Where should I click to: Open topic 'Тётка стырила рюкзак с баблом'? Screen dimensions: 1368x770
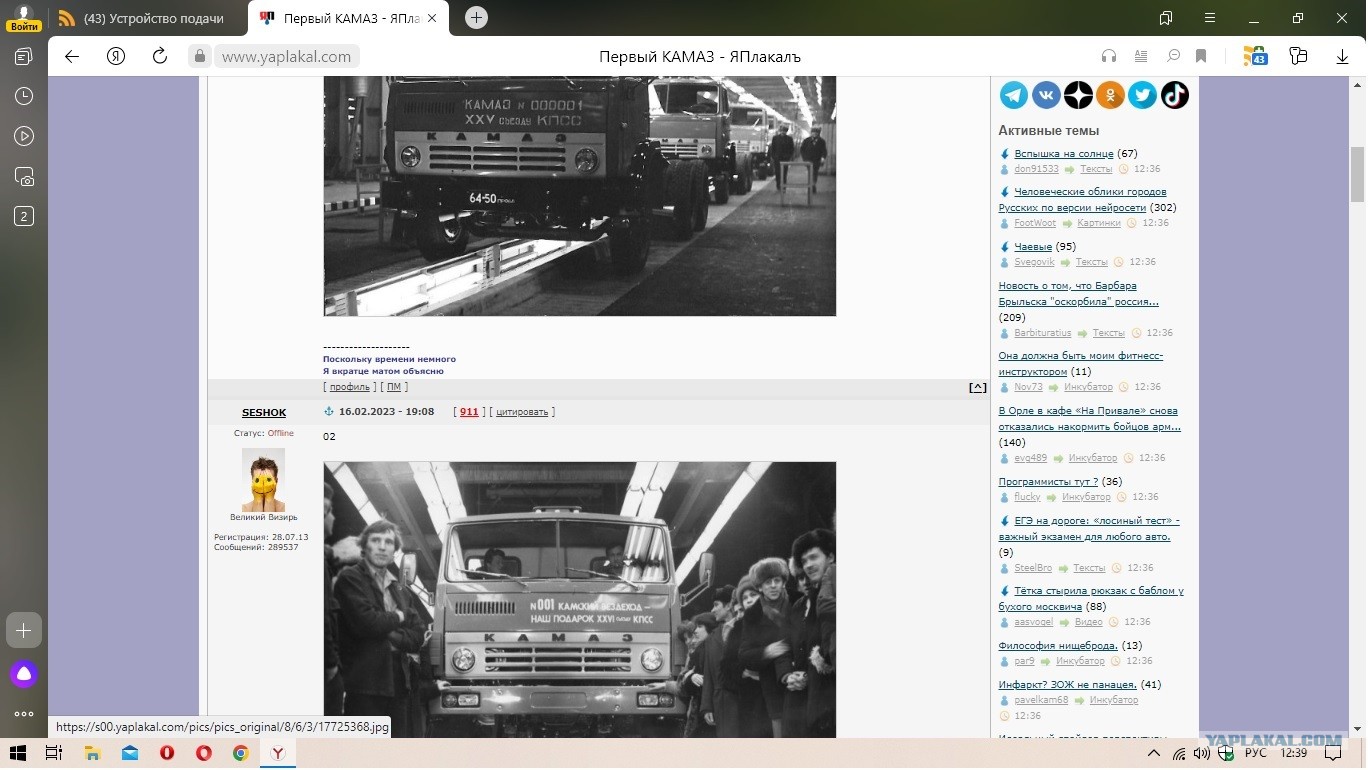[x=1091, y=599]
